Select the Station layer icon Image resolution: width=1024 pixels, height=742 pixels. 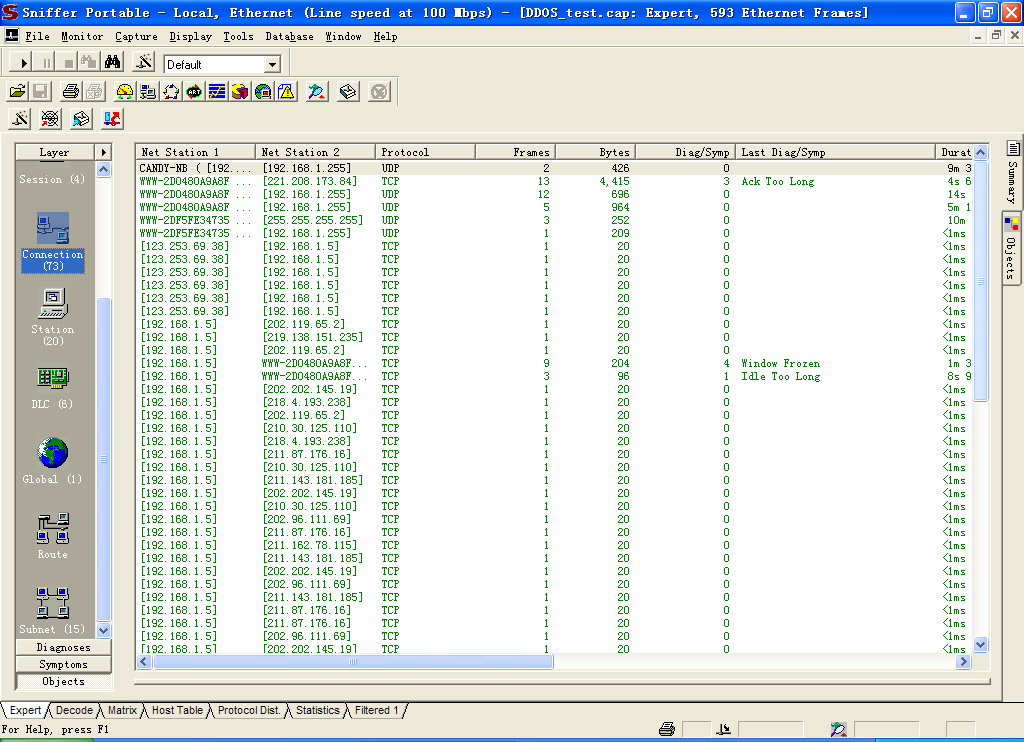click(x=52, y=303)
